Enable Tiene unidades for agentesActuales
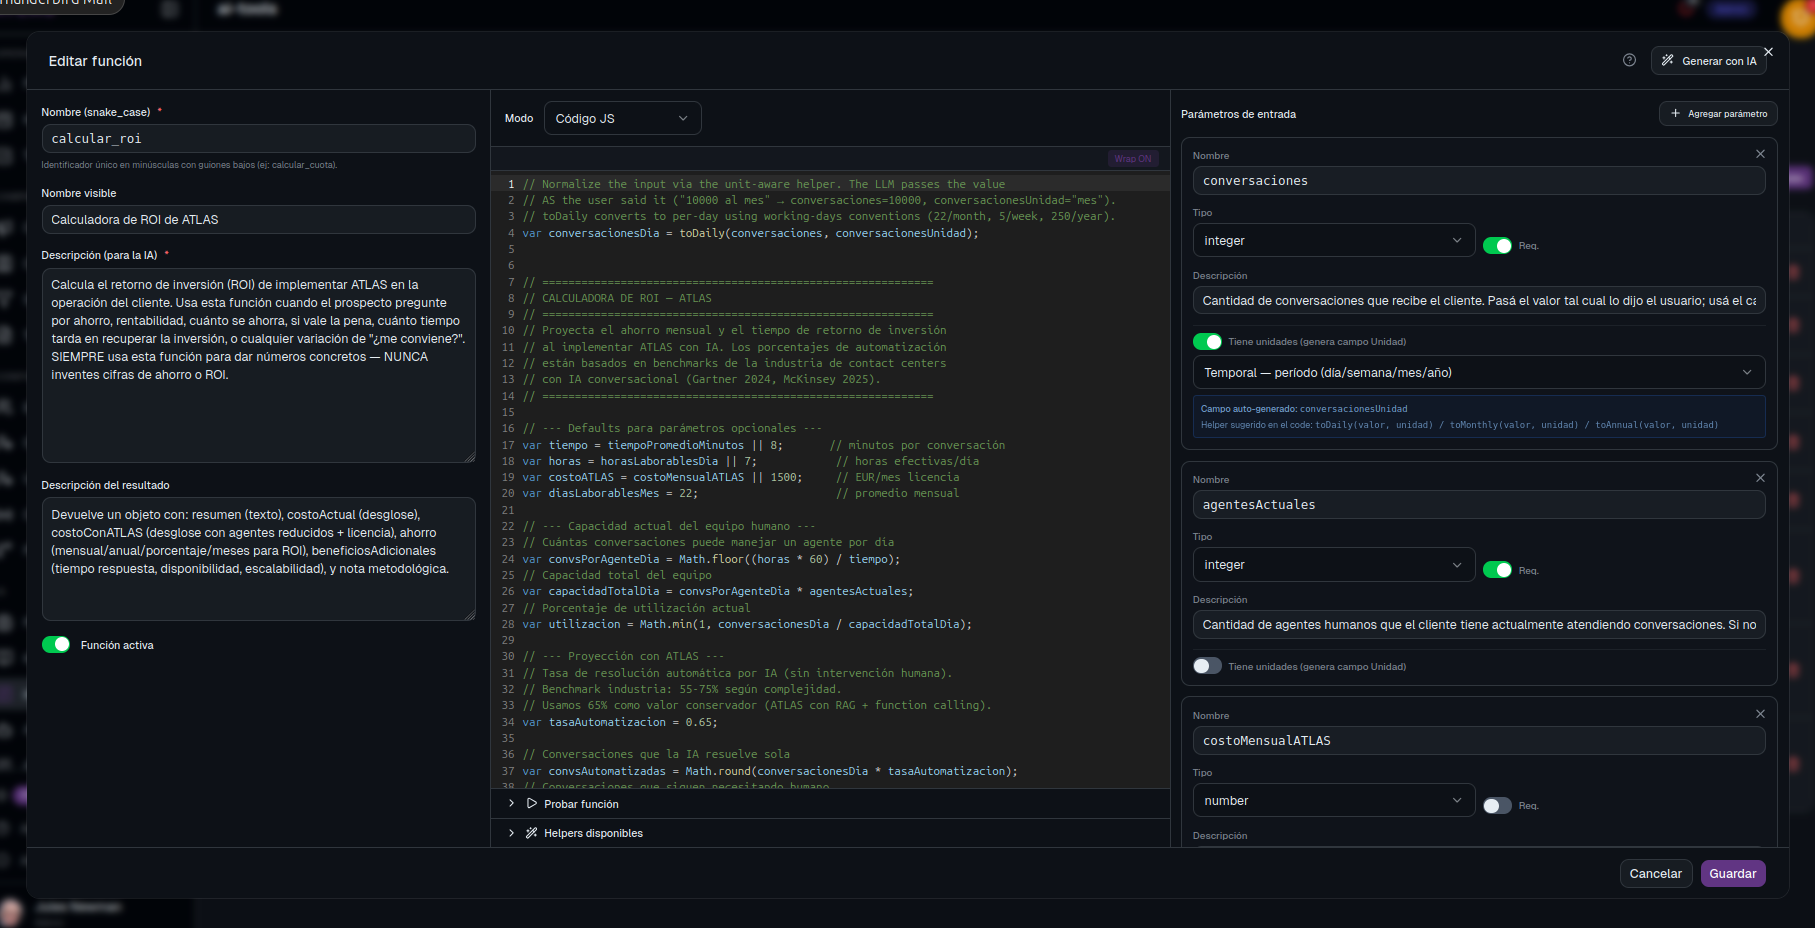Viewport: 1815px width, 928px height. pyautogui.click(x=1207, y=666)
